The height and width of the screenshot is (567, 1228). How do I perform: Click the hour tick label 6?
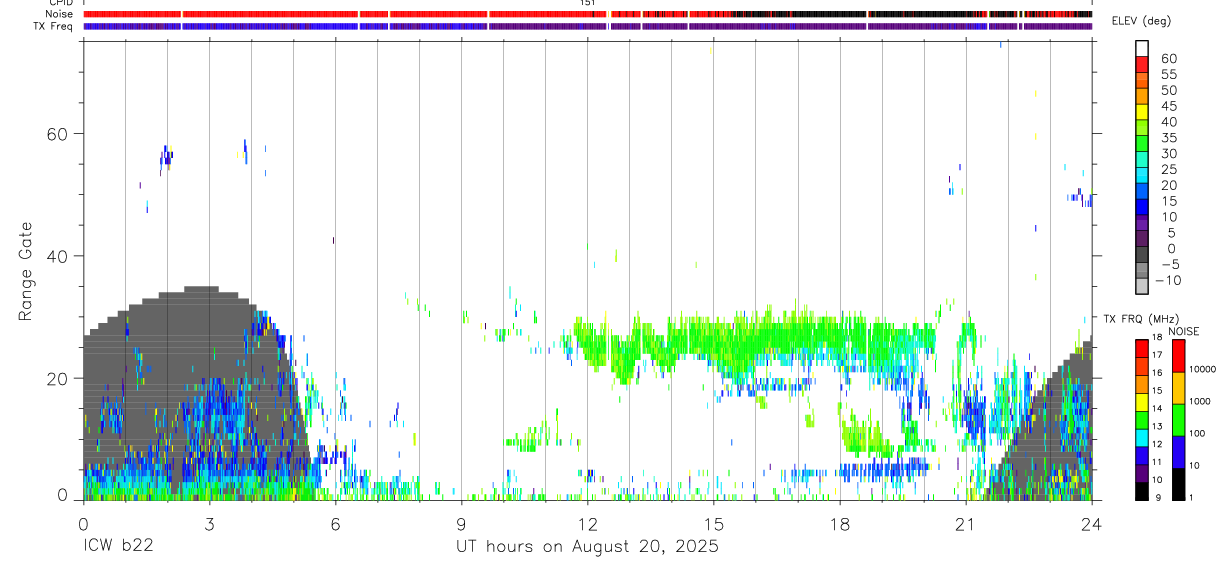click(335, 524)
